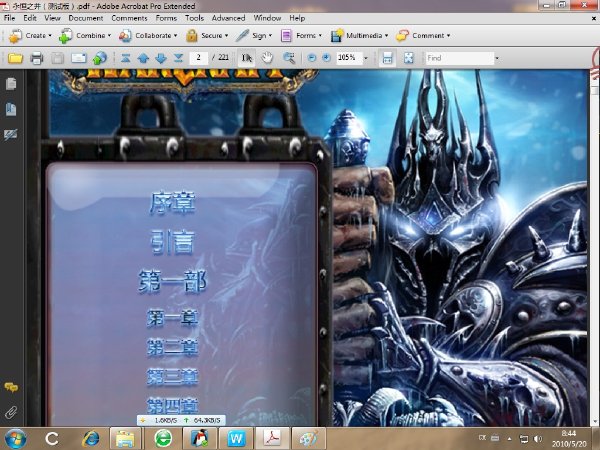The height and width of the screenshot is (450, 600).
Task: Click the 序章 link in the contents
Action: pos(173,203)
